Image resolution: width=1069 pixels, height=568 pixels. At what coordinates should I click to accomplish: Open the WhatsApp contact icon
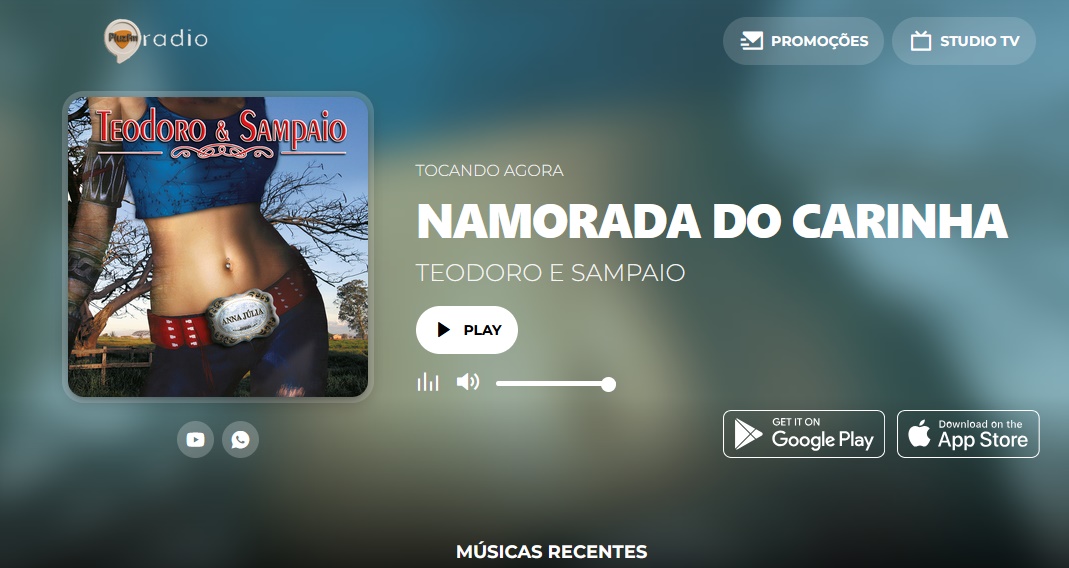tap(240, 440)
